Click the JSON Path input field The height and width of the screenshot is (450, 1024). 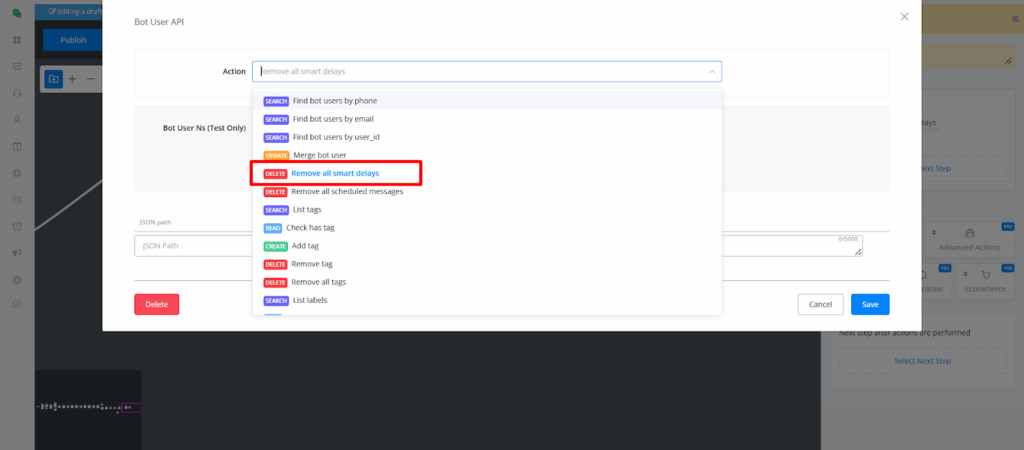190,245
